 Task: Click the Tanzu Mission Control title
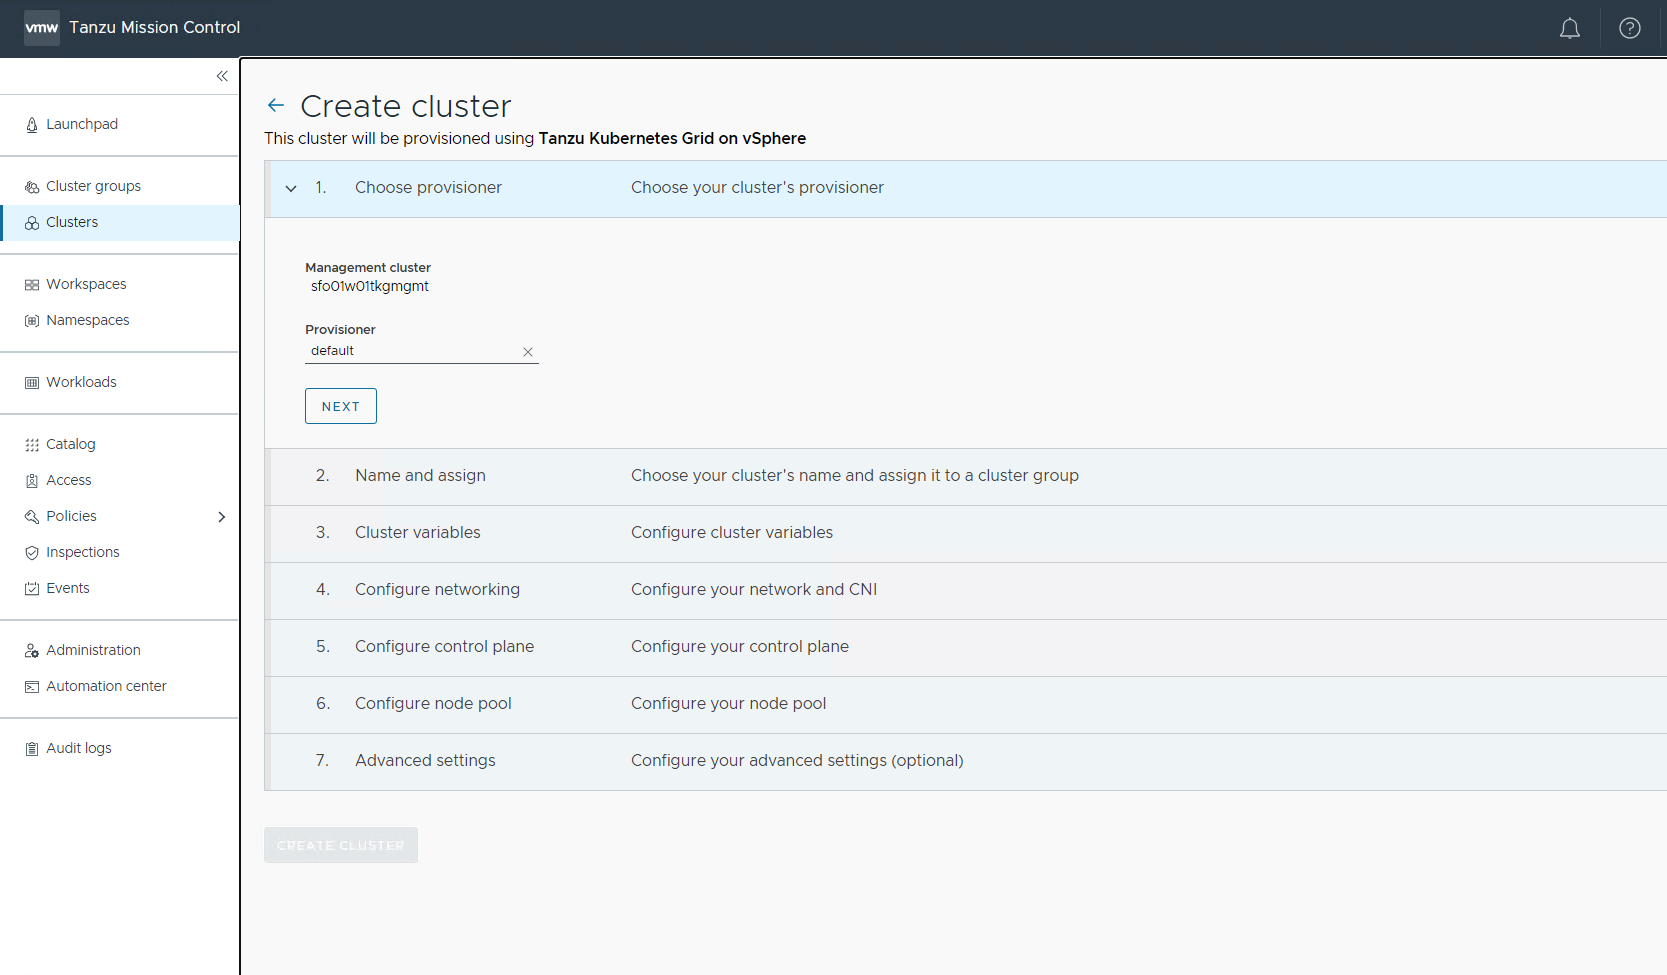click(x=155, y=28)
